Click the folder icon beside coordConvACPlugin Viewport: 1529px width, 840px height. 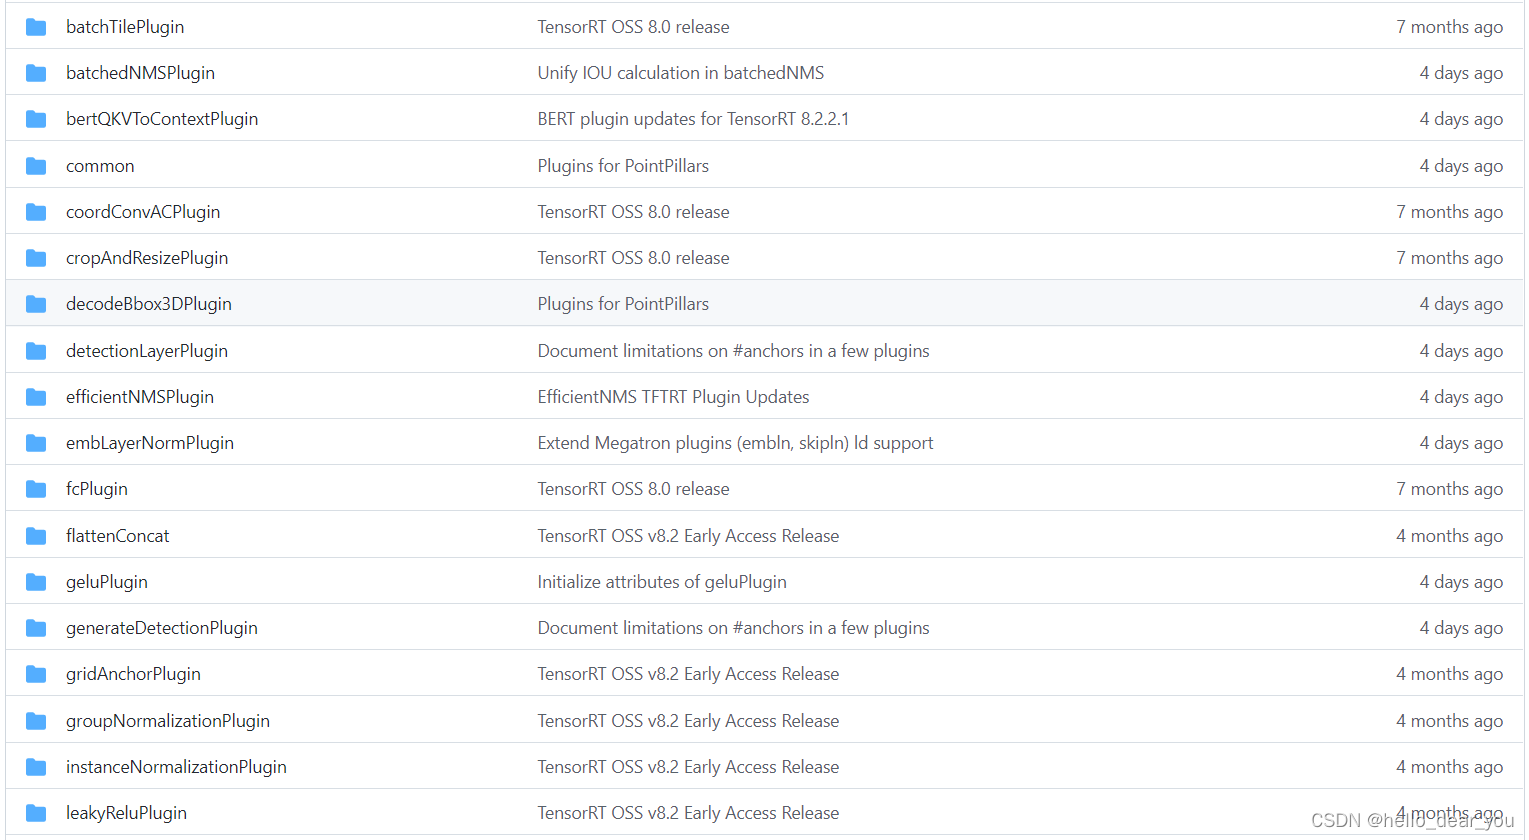tap(36, 211)
